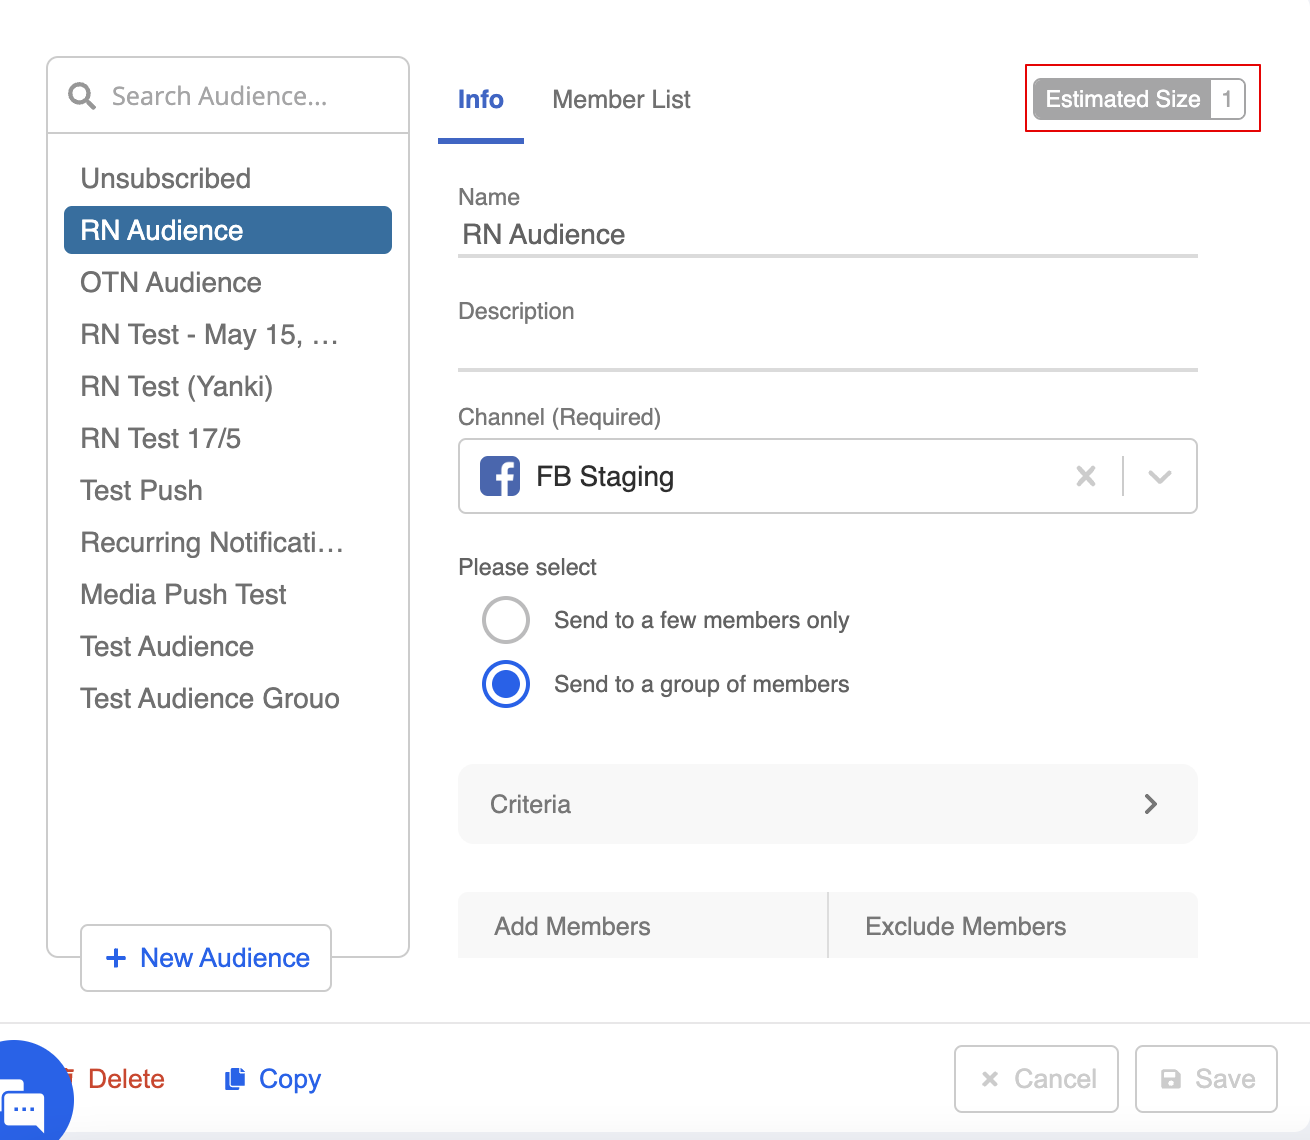1310x1140 pixels.
Task: Open RN Test - May 15 audience
Action: 228,334
